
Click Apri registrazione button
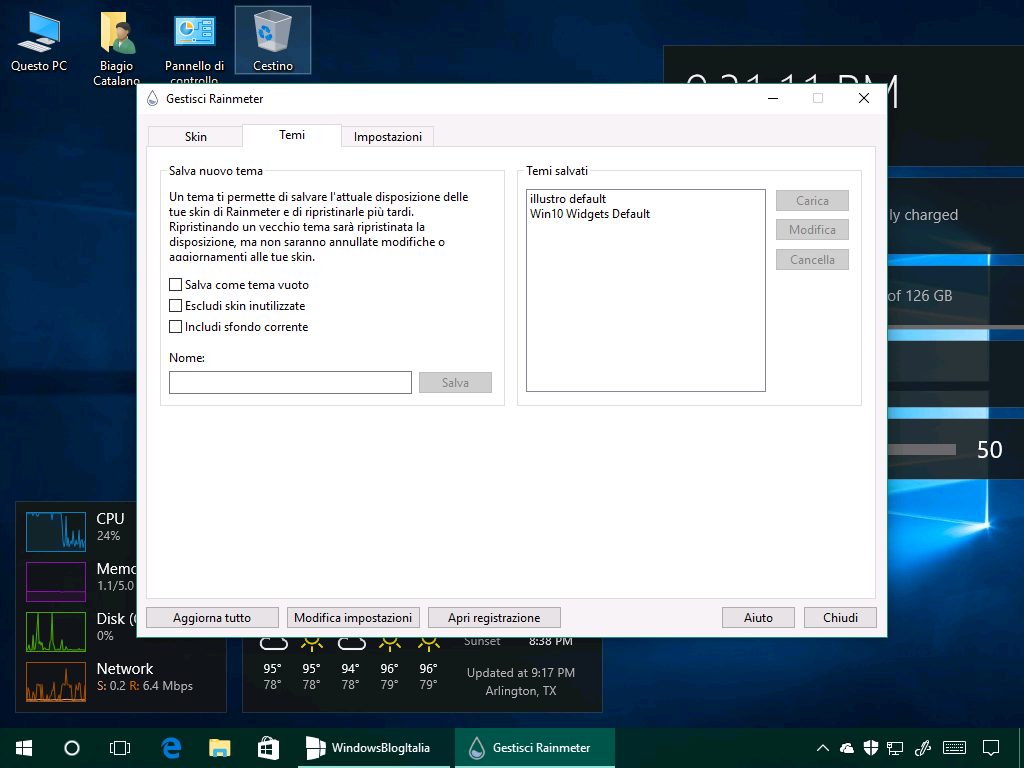(494, 618)
